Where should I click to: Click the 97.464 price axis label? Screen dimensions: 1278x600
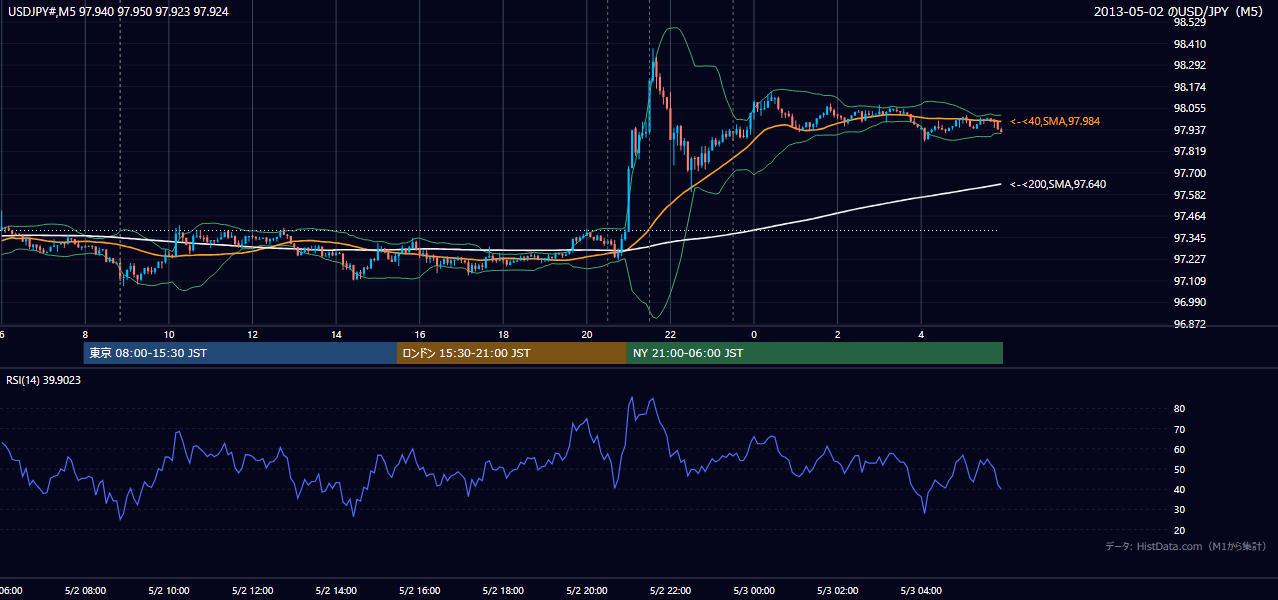(1190, 216)
